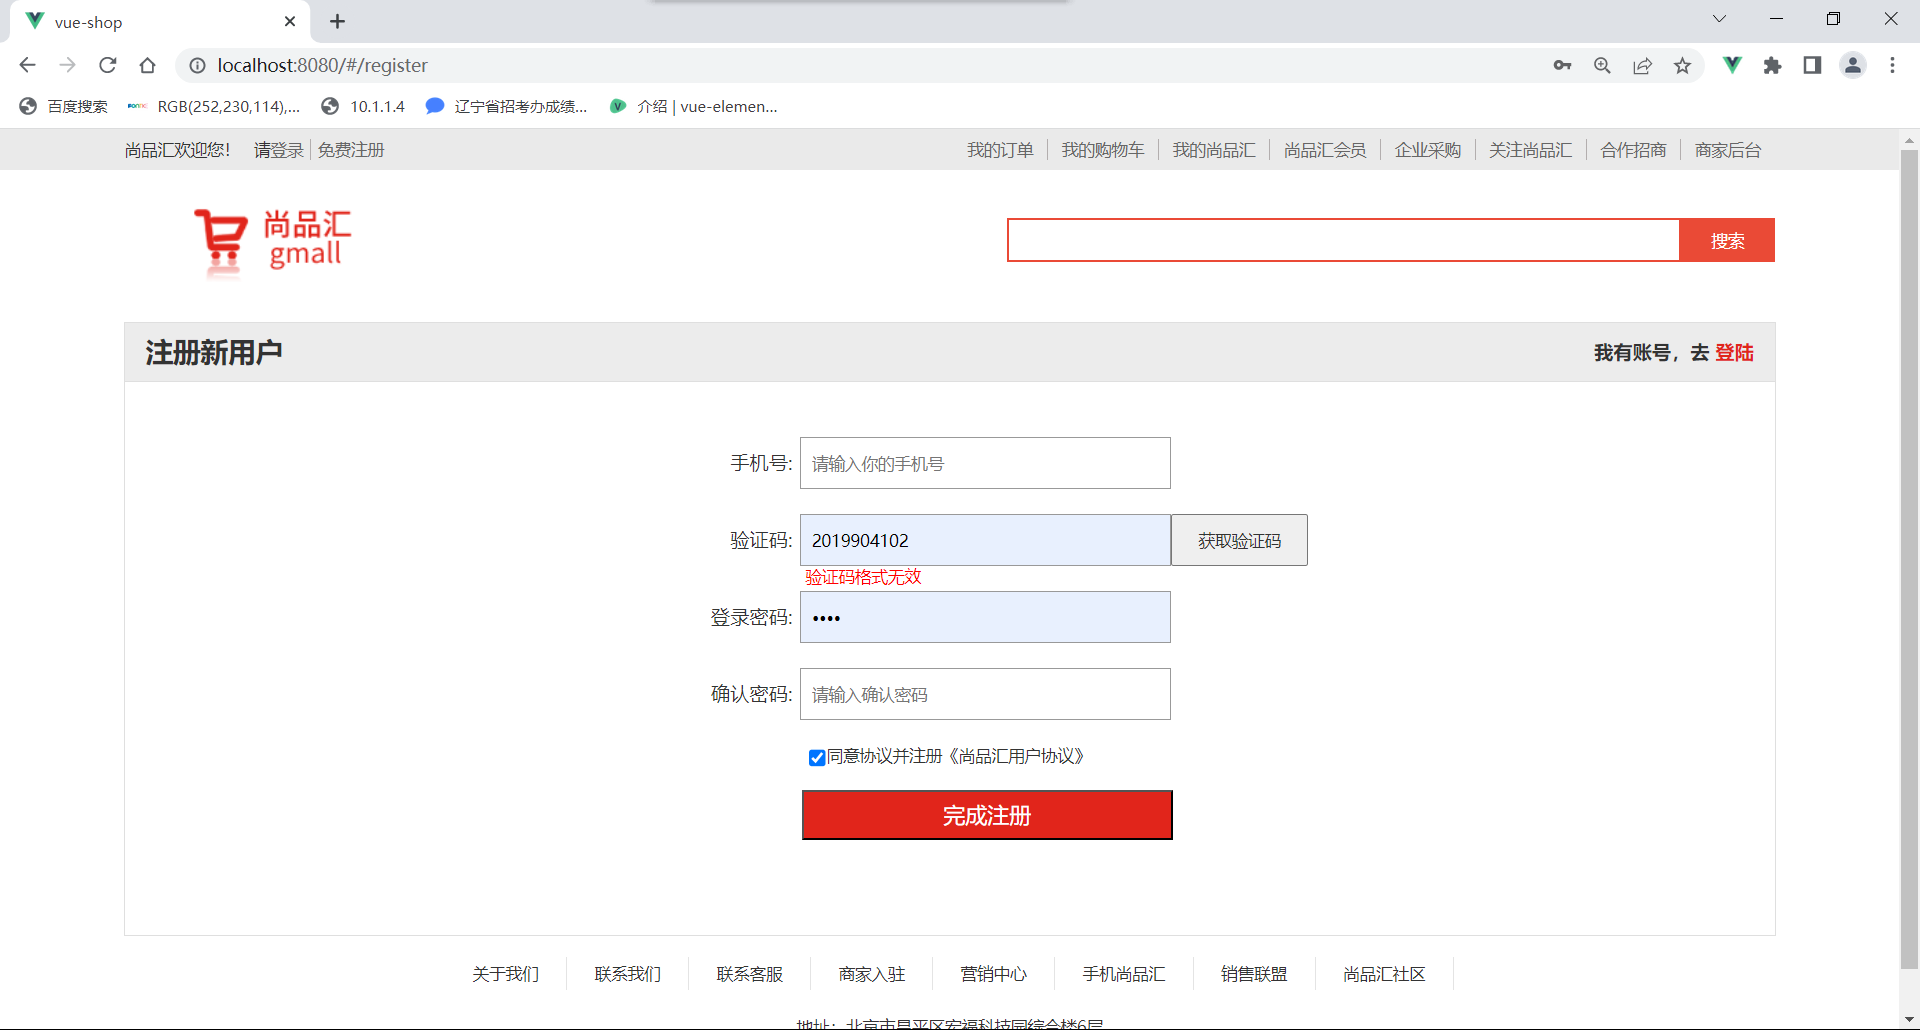The width and height of the screenshot is (1920, 1030).
Task: Open the extensions puzzle icon
Action: tap(1772, 65)
